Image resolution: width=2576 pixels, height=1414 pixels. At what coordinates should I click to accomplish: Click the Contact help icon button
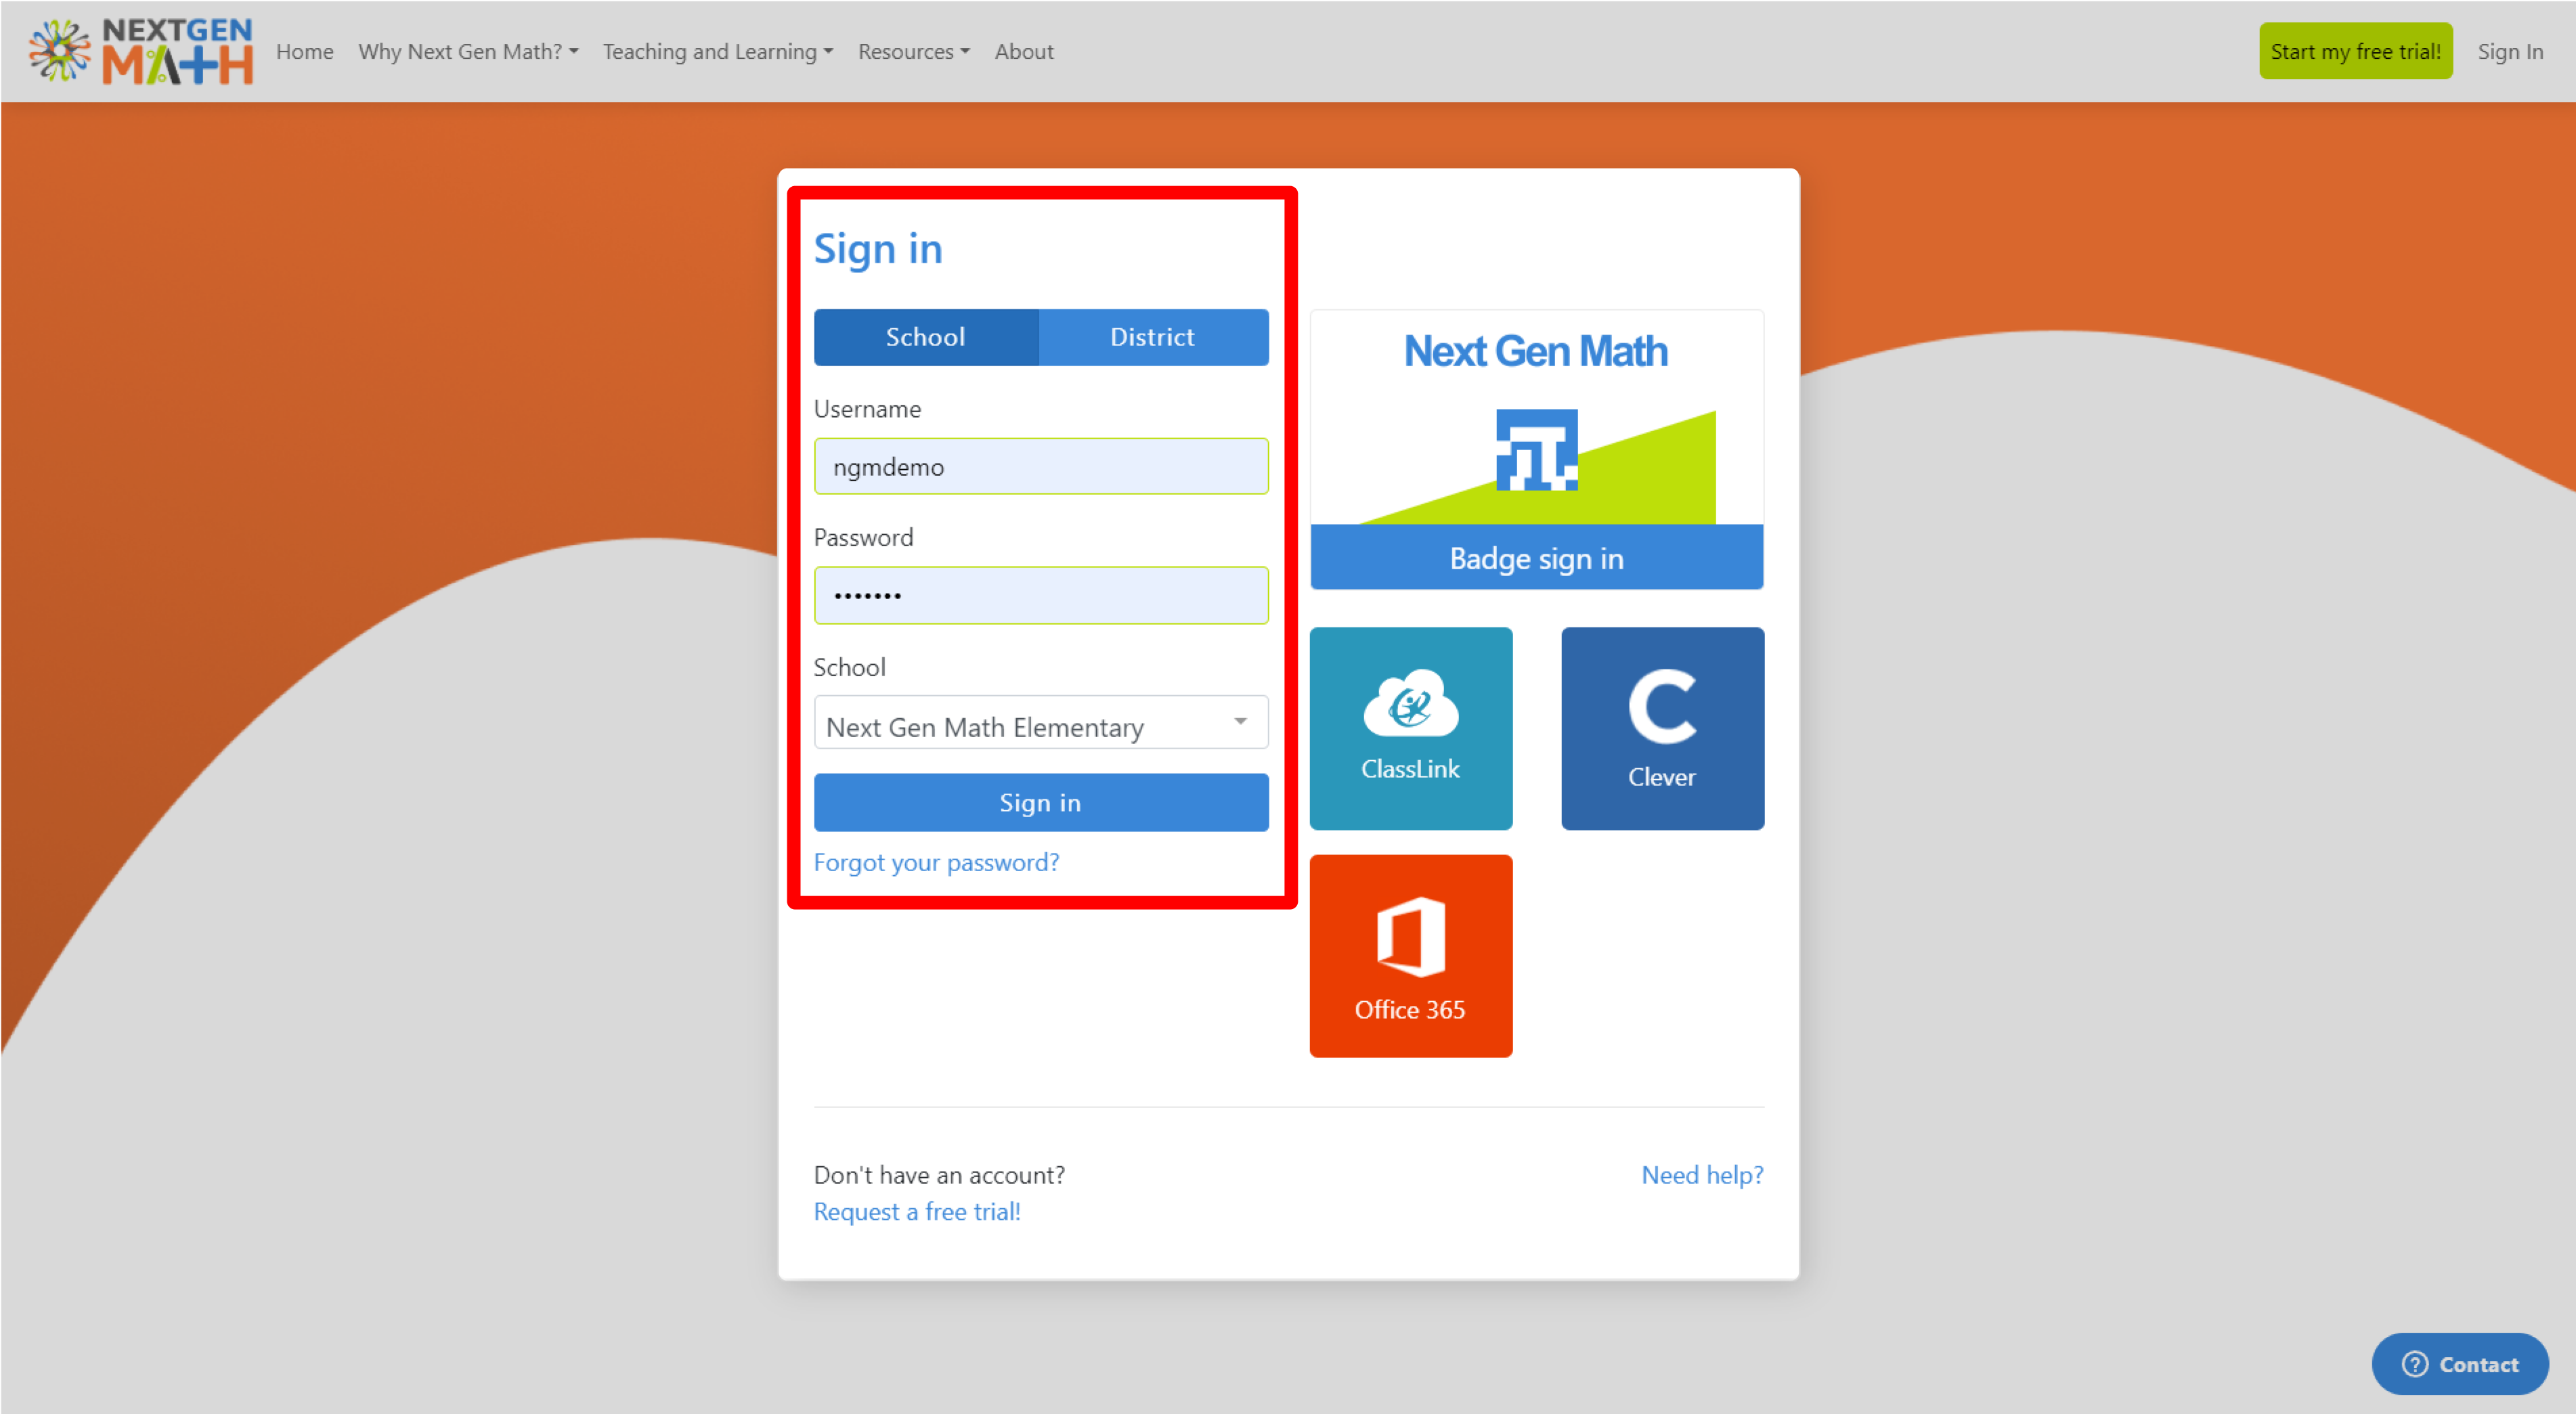2459,1364
